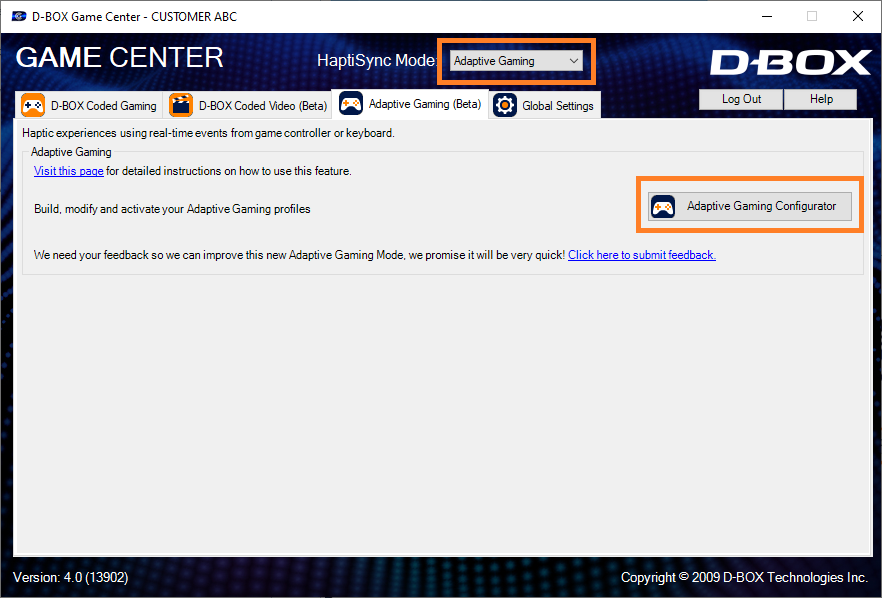The width and height of the screenshot is (882, 598).
Task: Click the 'Click here to submit feedback' link
Action: tap(641, 254)
